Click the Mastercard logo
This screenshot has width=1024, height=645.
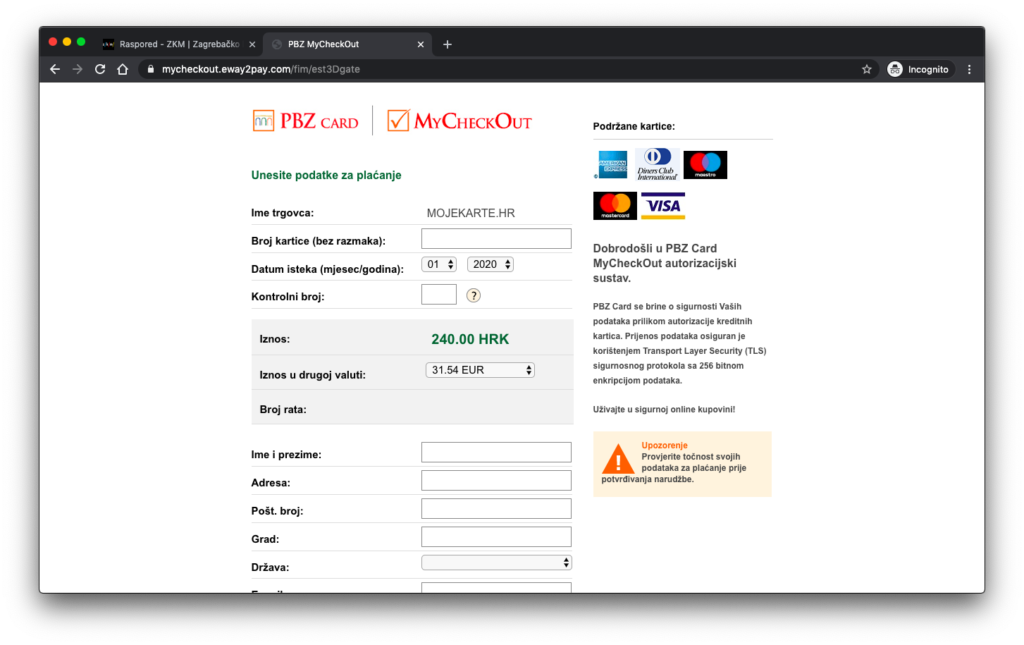pyautogui.click(x=615, y=206)
